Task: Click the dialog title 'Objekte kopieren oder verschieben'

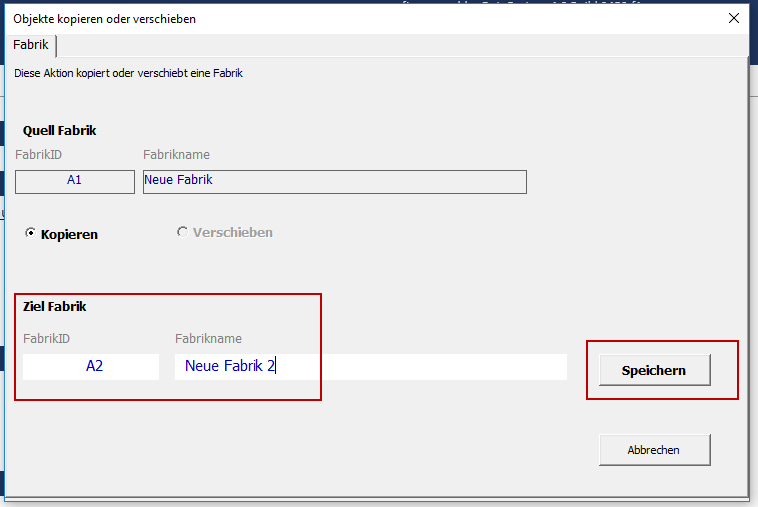Action: click(x=105, y=19)
